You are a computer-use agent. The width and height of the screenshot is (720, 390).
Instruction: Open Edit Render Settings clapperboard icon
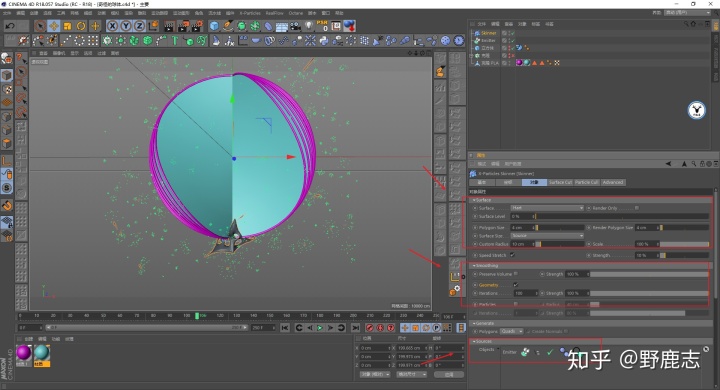click(197, 26)
